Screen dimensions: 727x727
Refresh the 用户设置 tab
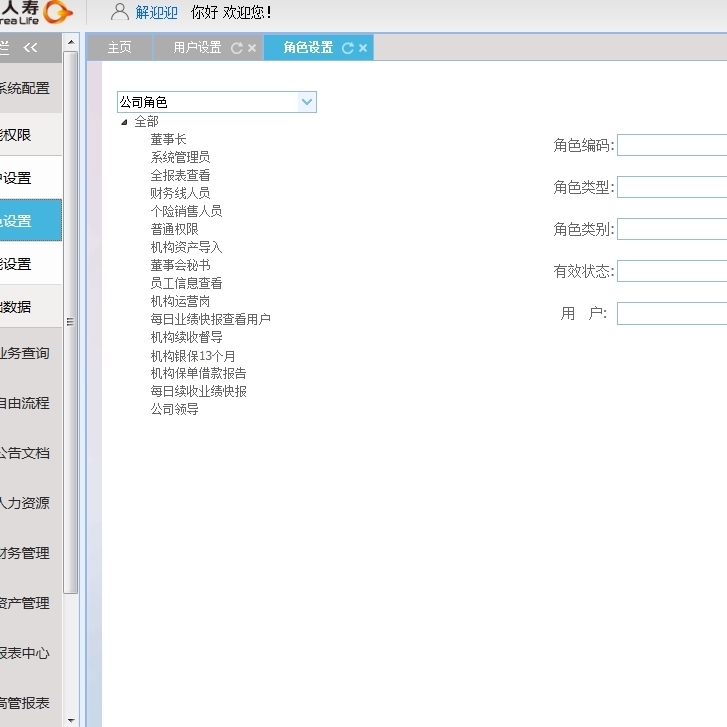[x=237, y=48]
